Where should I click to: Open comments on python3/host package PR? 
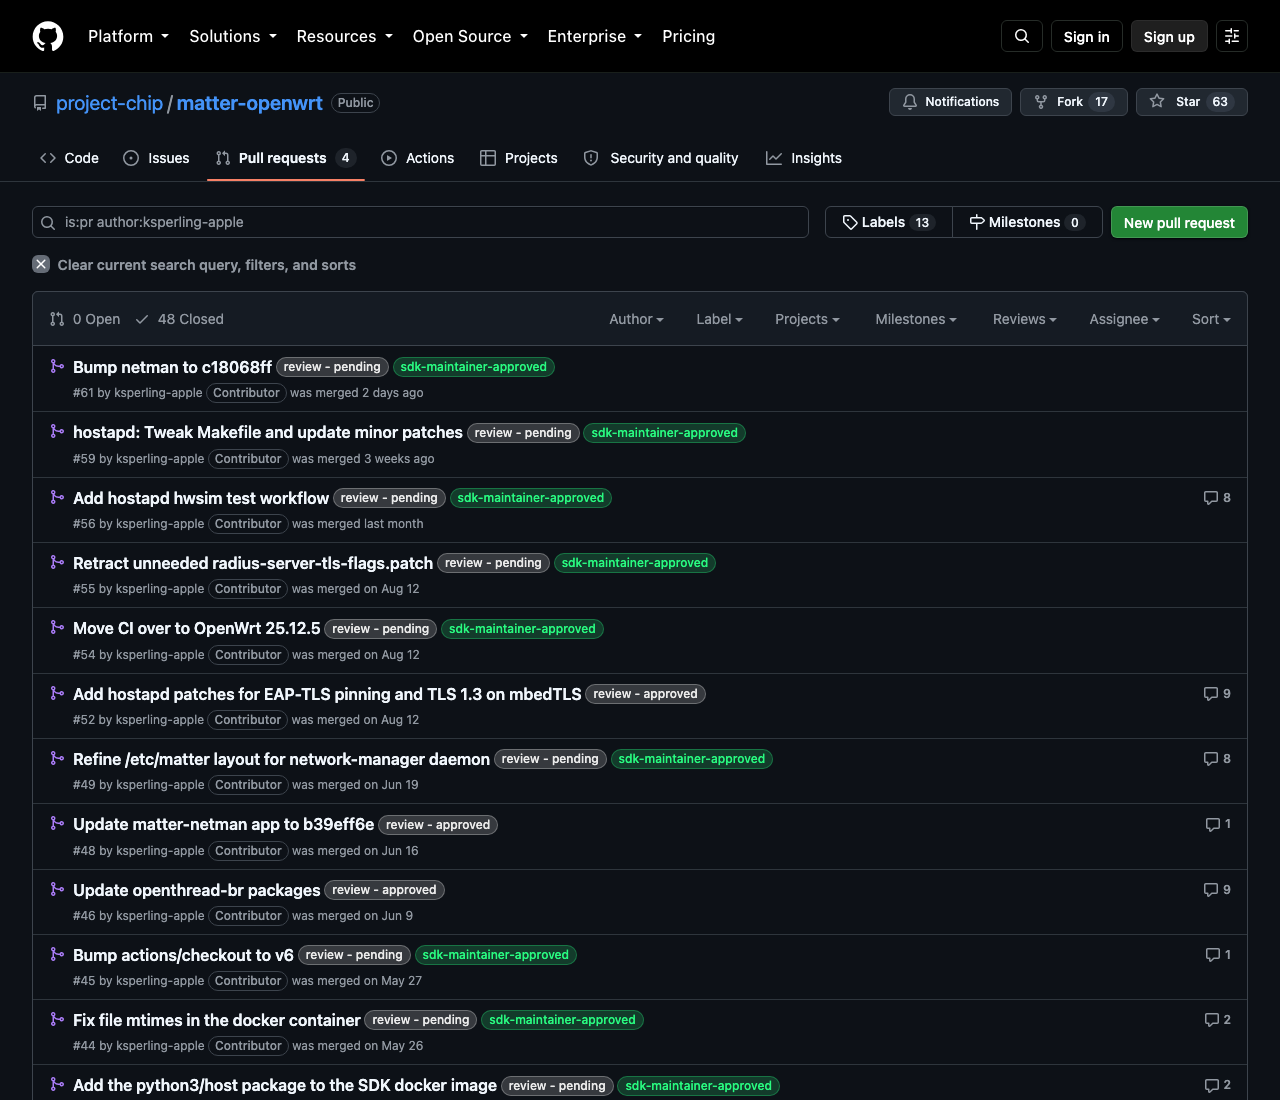pyautogui.click(x=1217, y=1086)
